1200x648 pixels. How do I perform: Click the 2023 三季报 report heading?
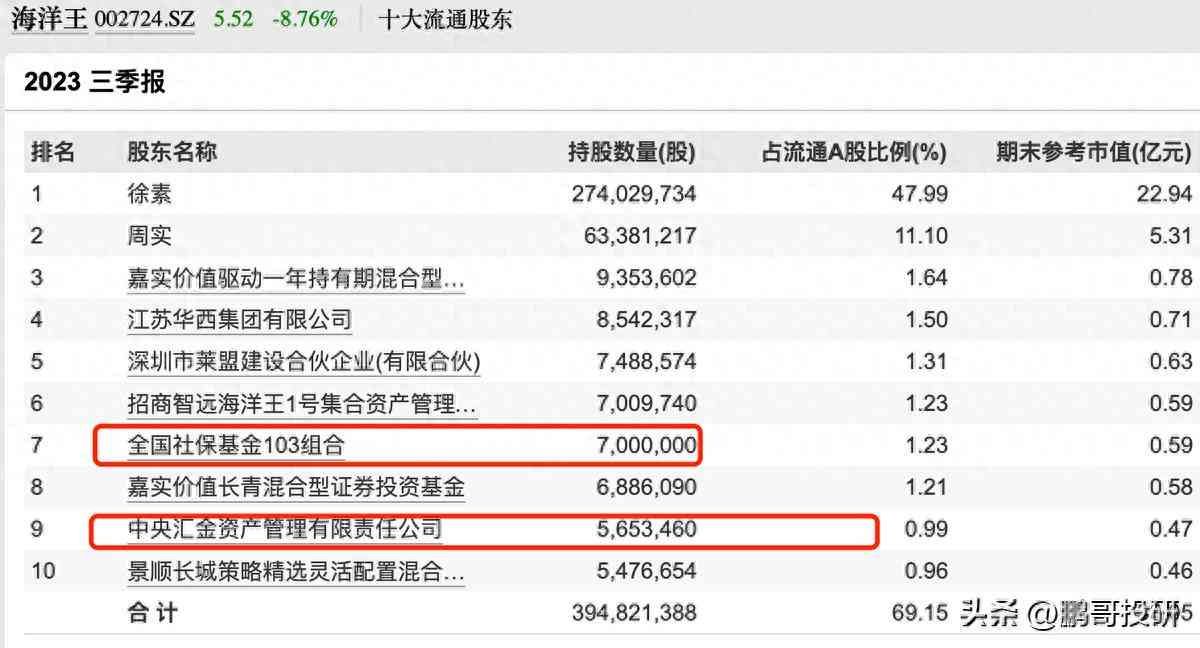pos(95,82)
